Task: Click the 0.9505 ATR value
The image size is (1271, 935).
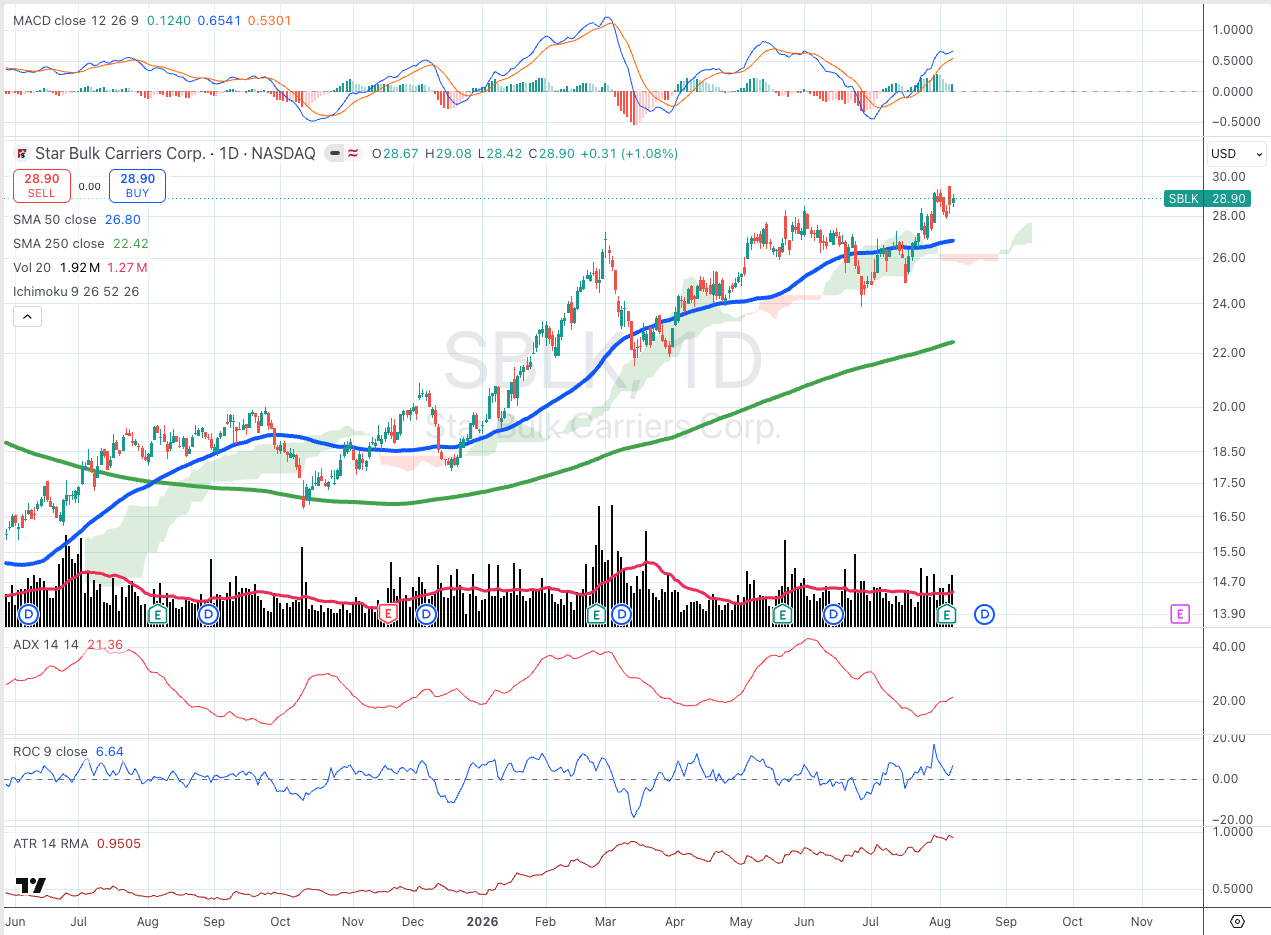Action: pyautogui.click(x=120, y=844)
